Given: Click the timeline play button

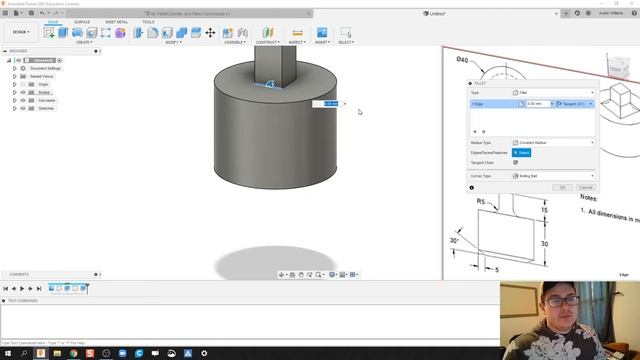Looking at the screenshot, I should click(22, 289).
